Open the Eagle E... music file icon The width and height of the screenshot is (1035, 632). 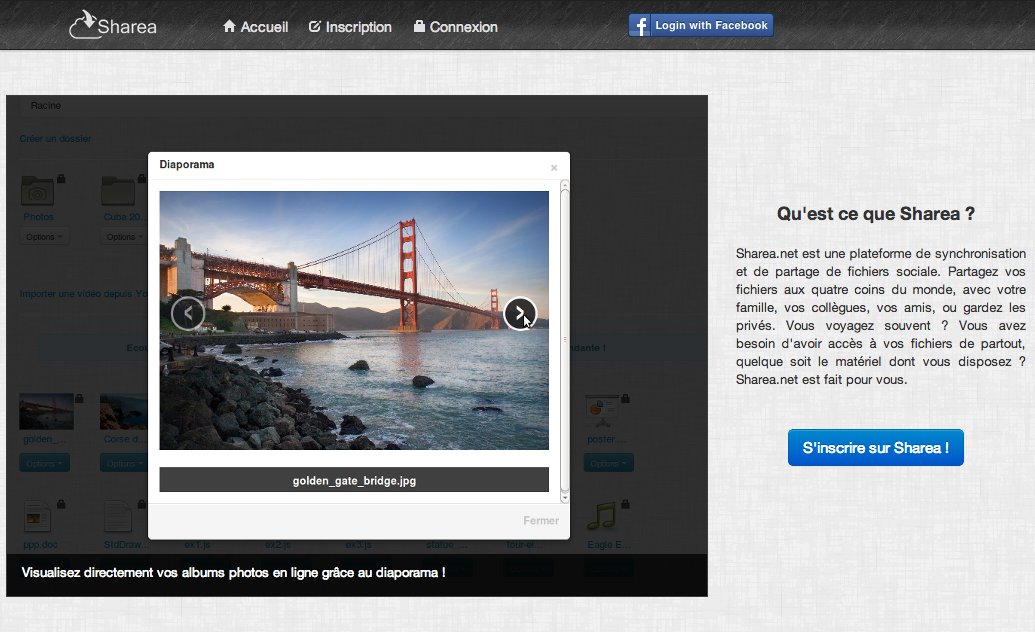pos(602,516)
